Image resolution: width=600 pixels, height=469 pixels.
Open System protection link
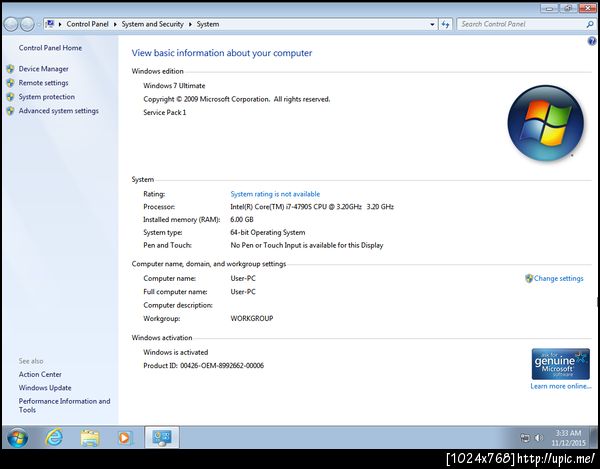47,97
